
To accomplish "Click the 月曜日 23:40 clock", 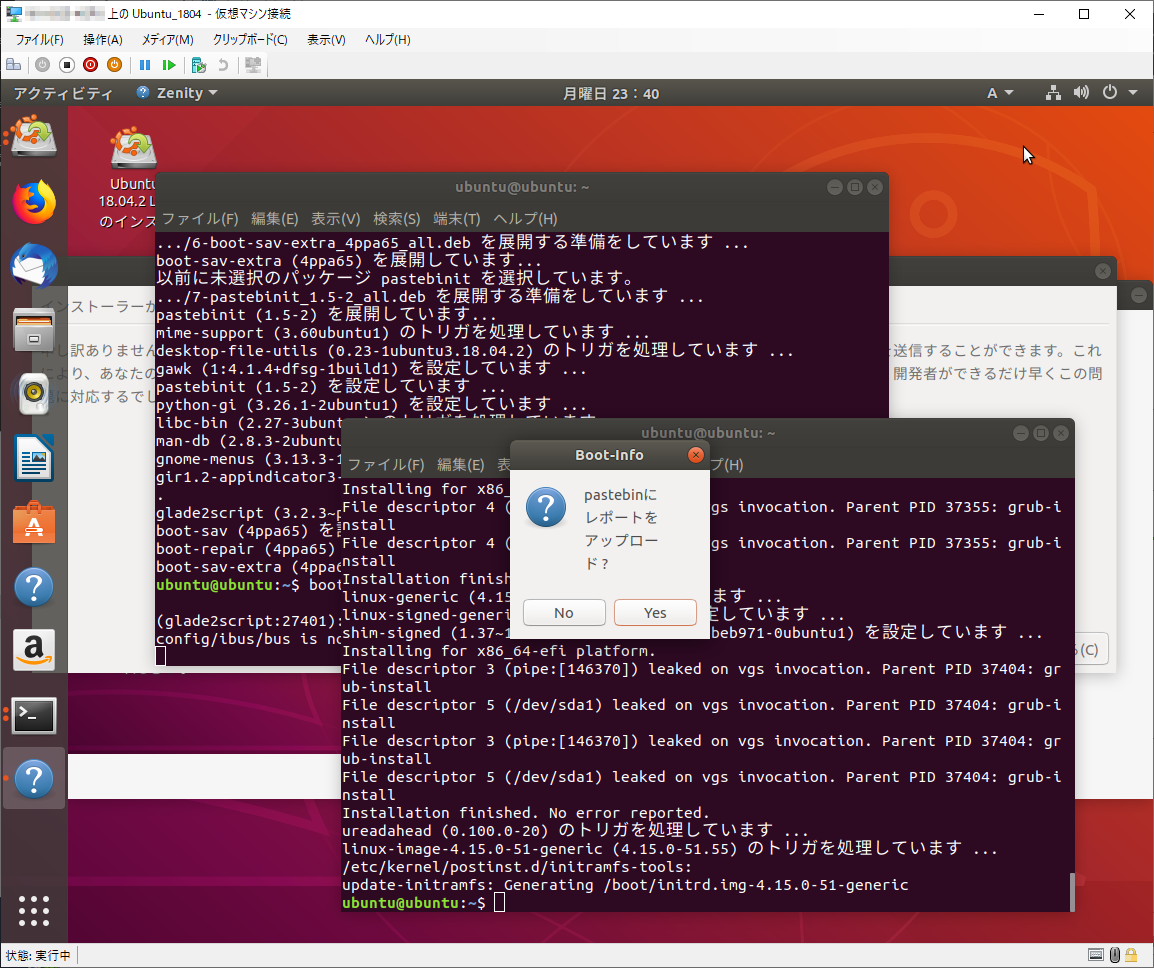I will coord(611,93).
